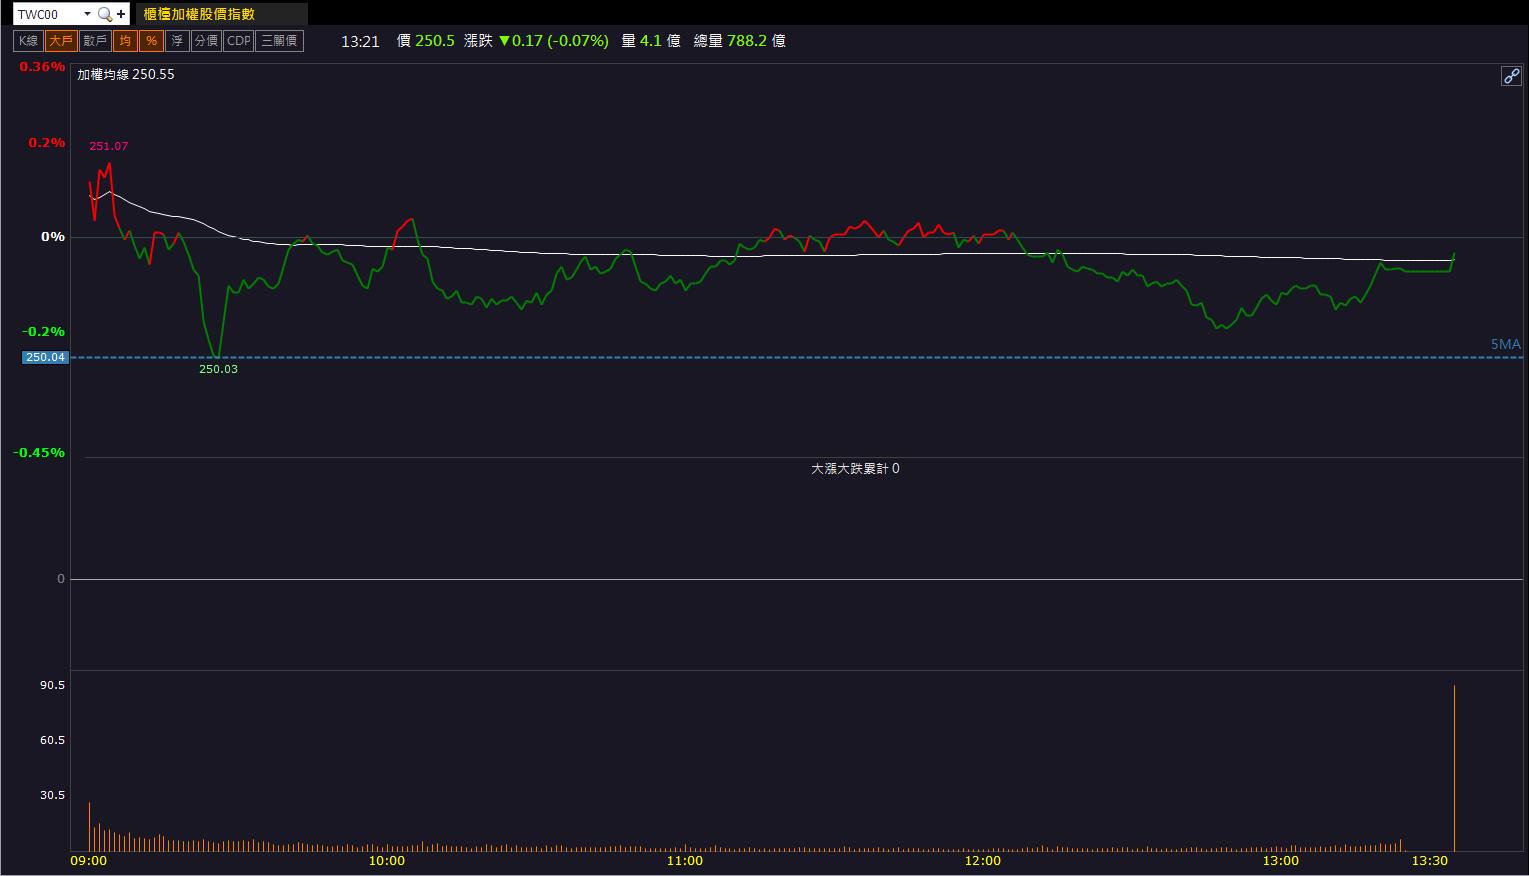The width and height of the screenshot is (1529, 876).
Task: Click the magnifier search icon beside TWC00
Action: (x=104, y=14)
